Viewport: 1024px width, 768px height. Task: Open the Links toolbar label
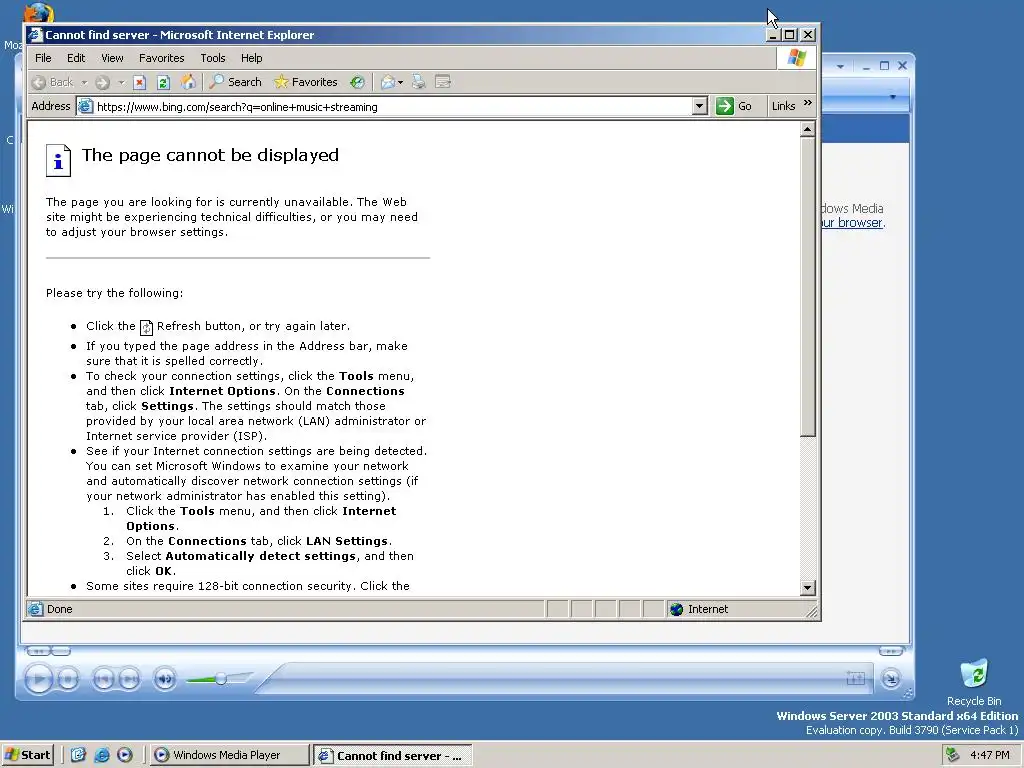pos(783,106)
